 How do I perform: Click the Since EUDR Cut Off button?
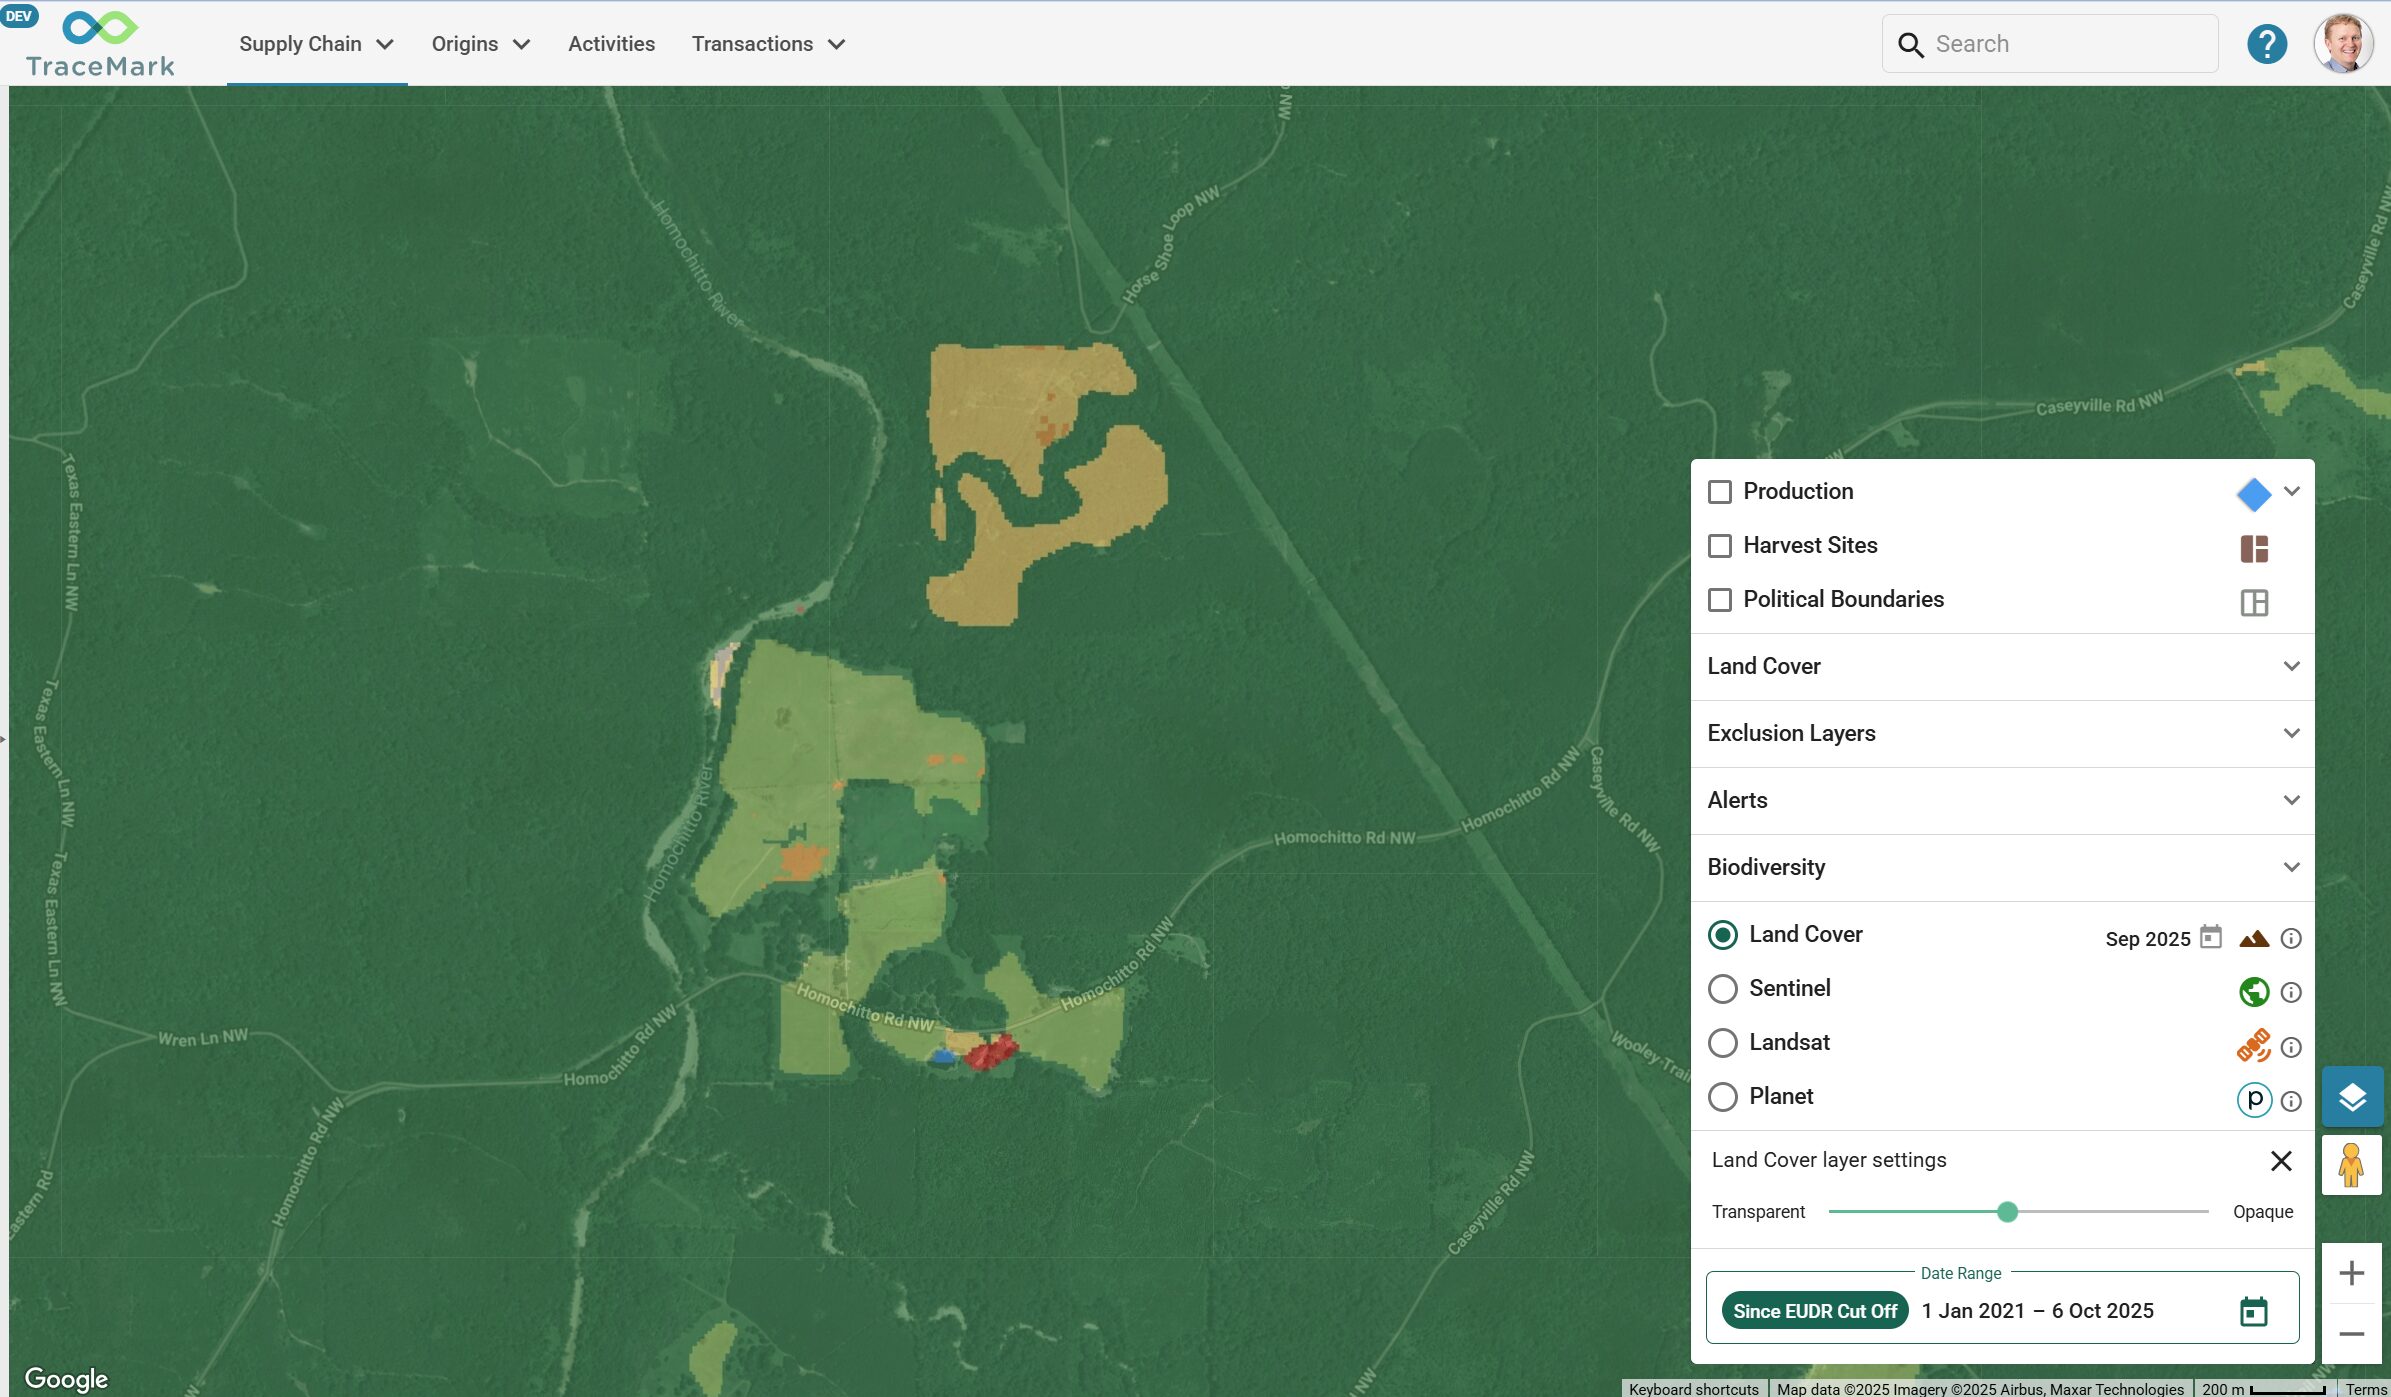click(x=1814, y=1311)
